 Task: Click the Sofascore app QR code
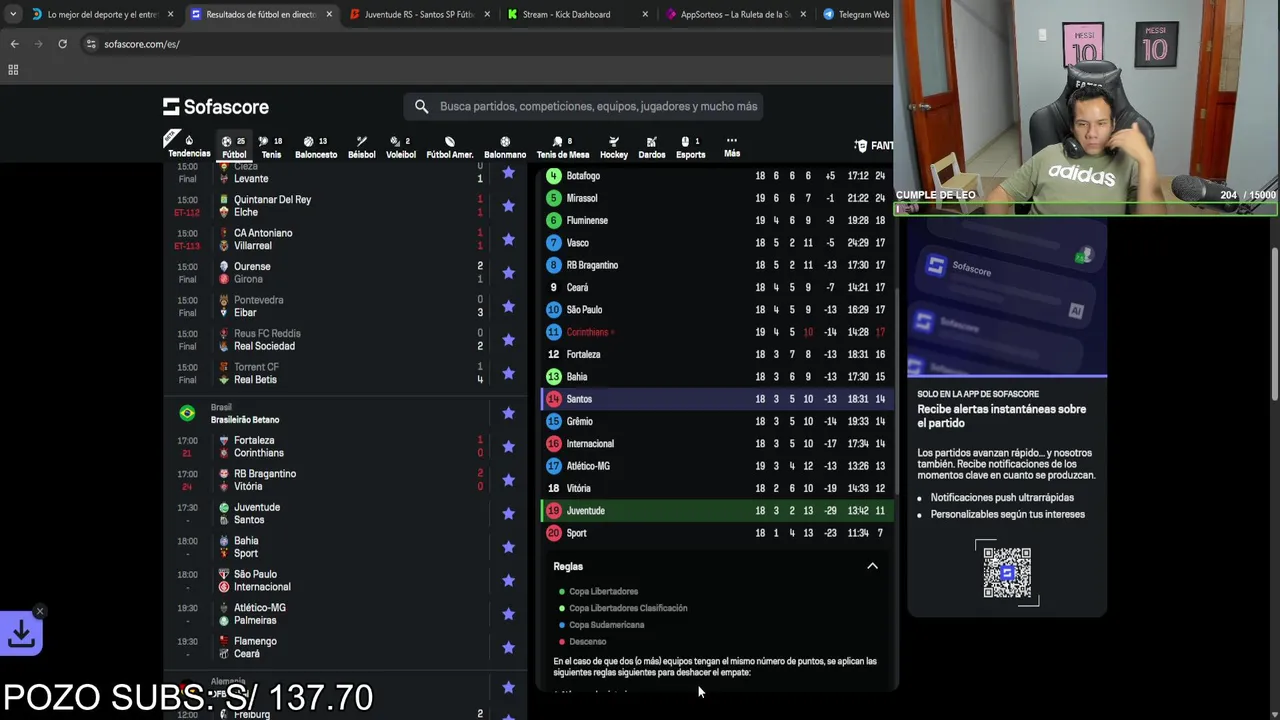[1007, 572]
